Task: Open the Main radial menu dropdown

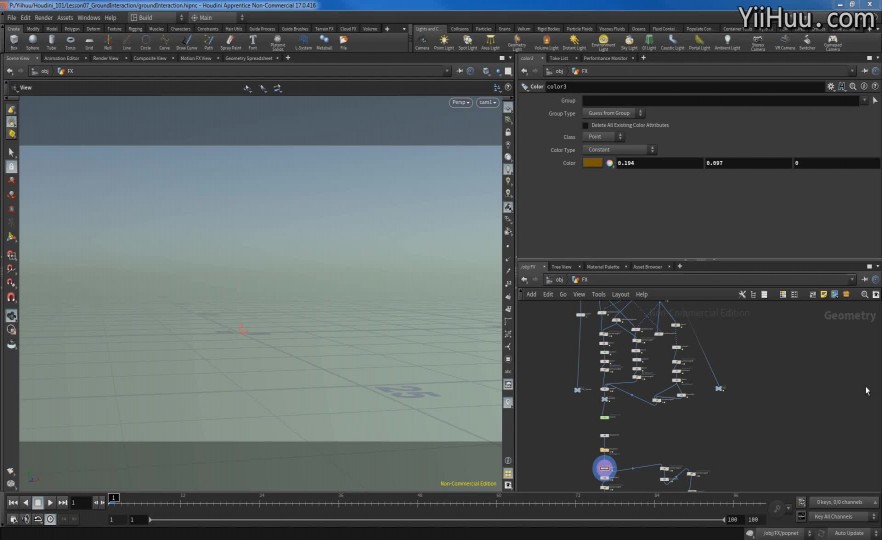Action: 217,17
